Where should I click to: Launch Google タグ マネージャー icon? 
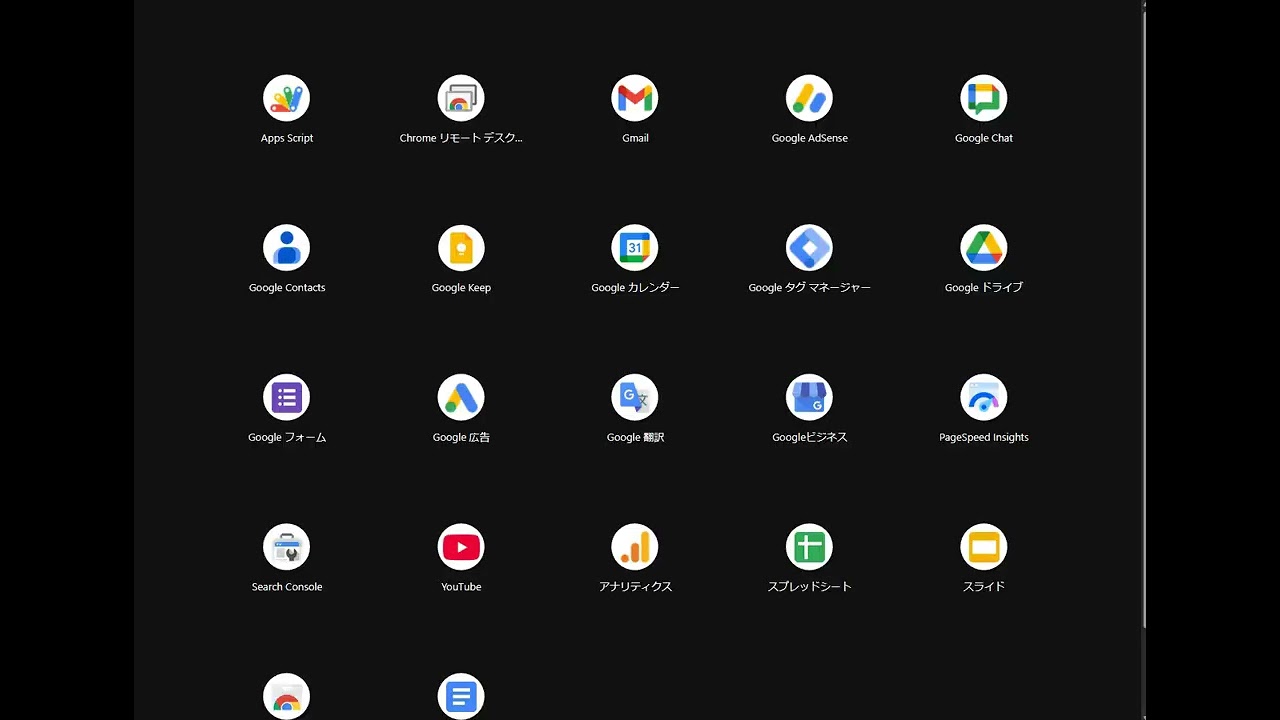[x=809, y=248]
